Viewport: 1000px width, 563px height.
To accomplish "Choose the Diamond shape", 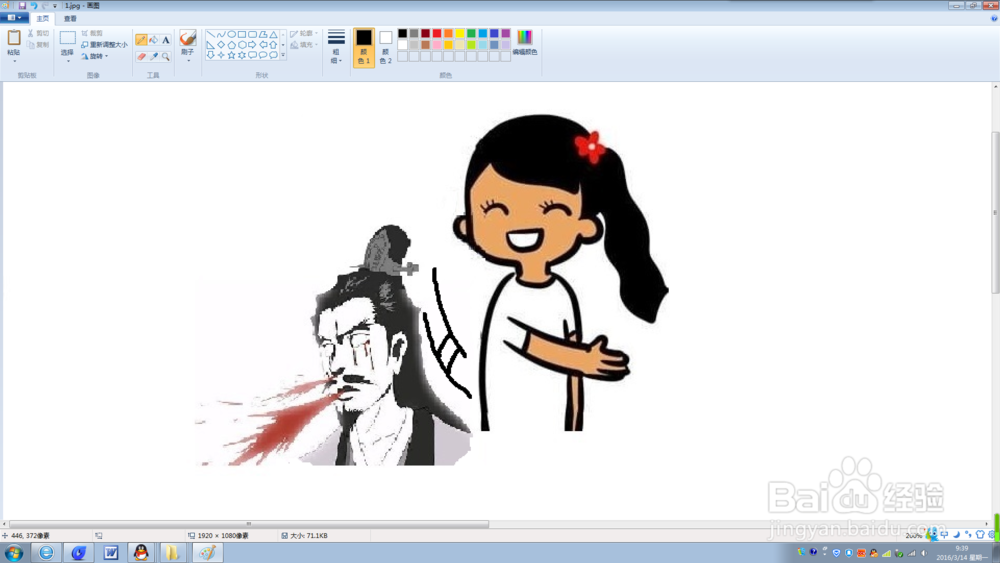I will point(221,45).
